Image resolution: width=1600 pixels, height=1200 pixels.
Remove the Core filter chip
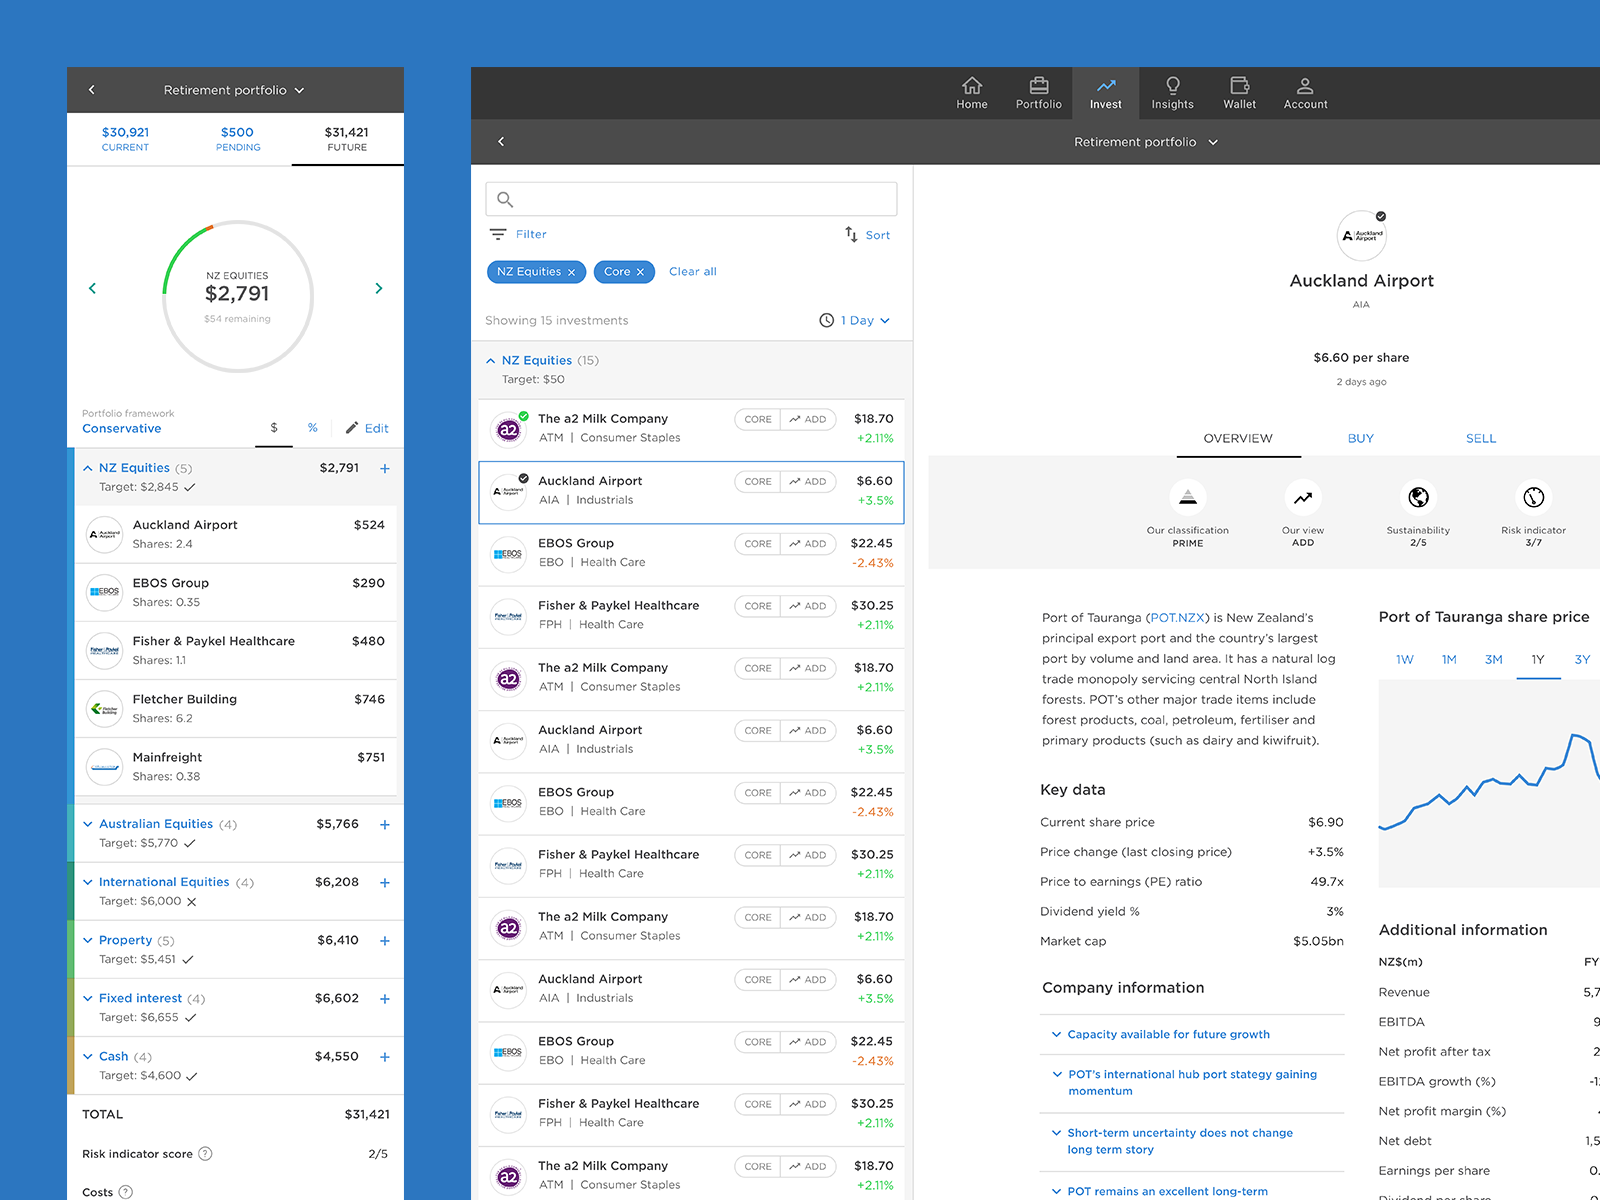pyautogui.click(x=640, y=272)
